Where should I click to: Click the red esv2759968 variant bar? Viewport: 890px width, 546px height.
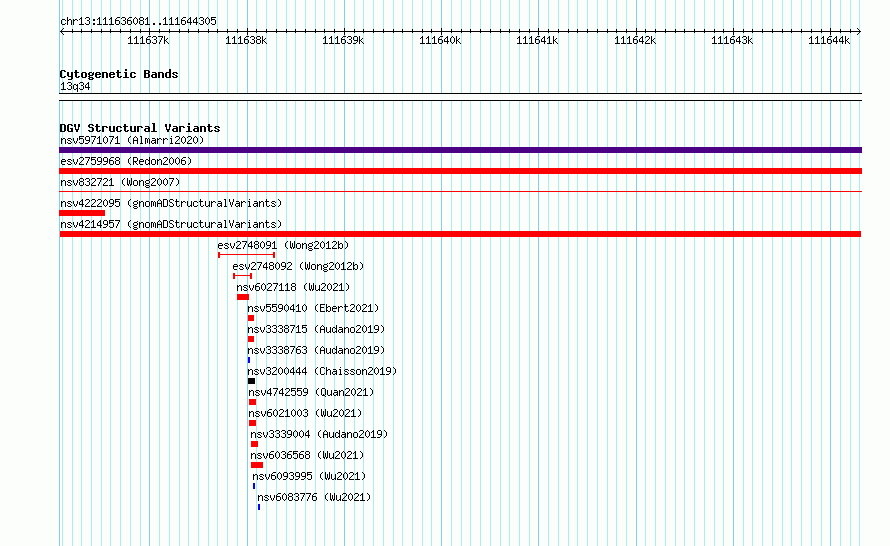tap(460, 171)
